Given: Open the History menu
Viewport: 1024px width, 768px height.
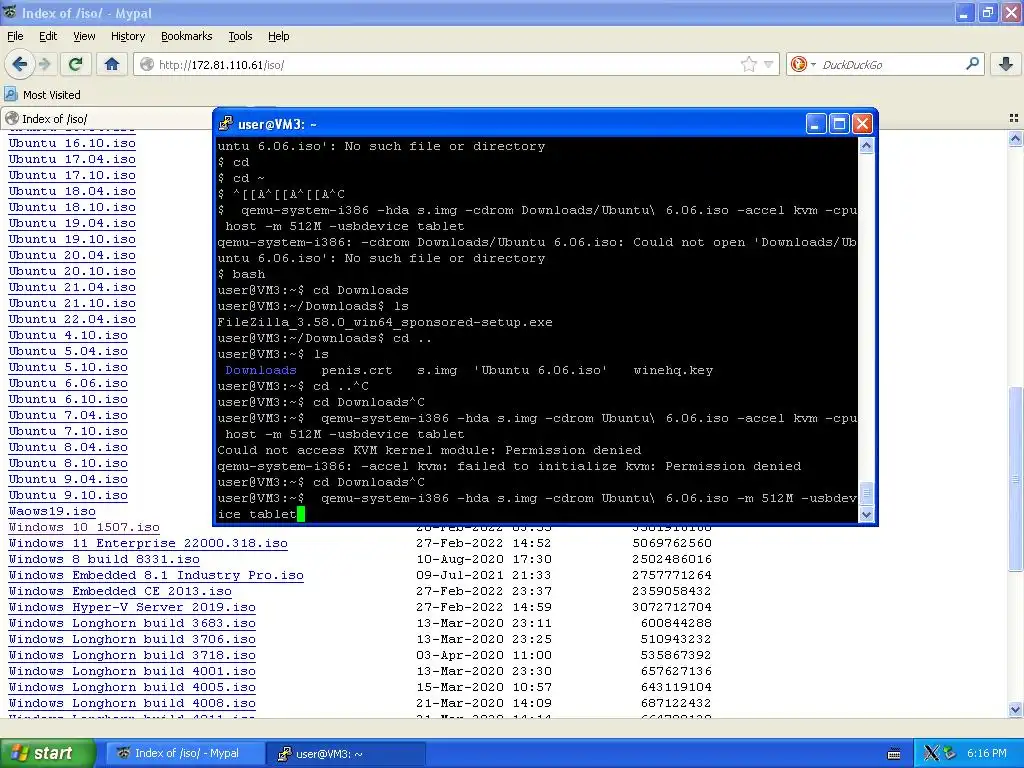Looking at the screenshot, I should (x=127, y=36).
